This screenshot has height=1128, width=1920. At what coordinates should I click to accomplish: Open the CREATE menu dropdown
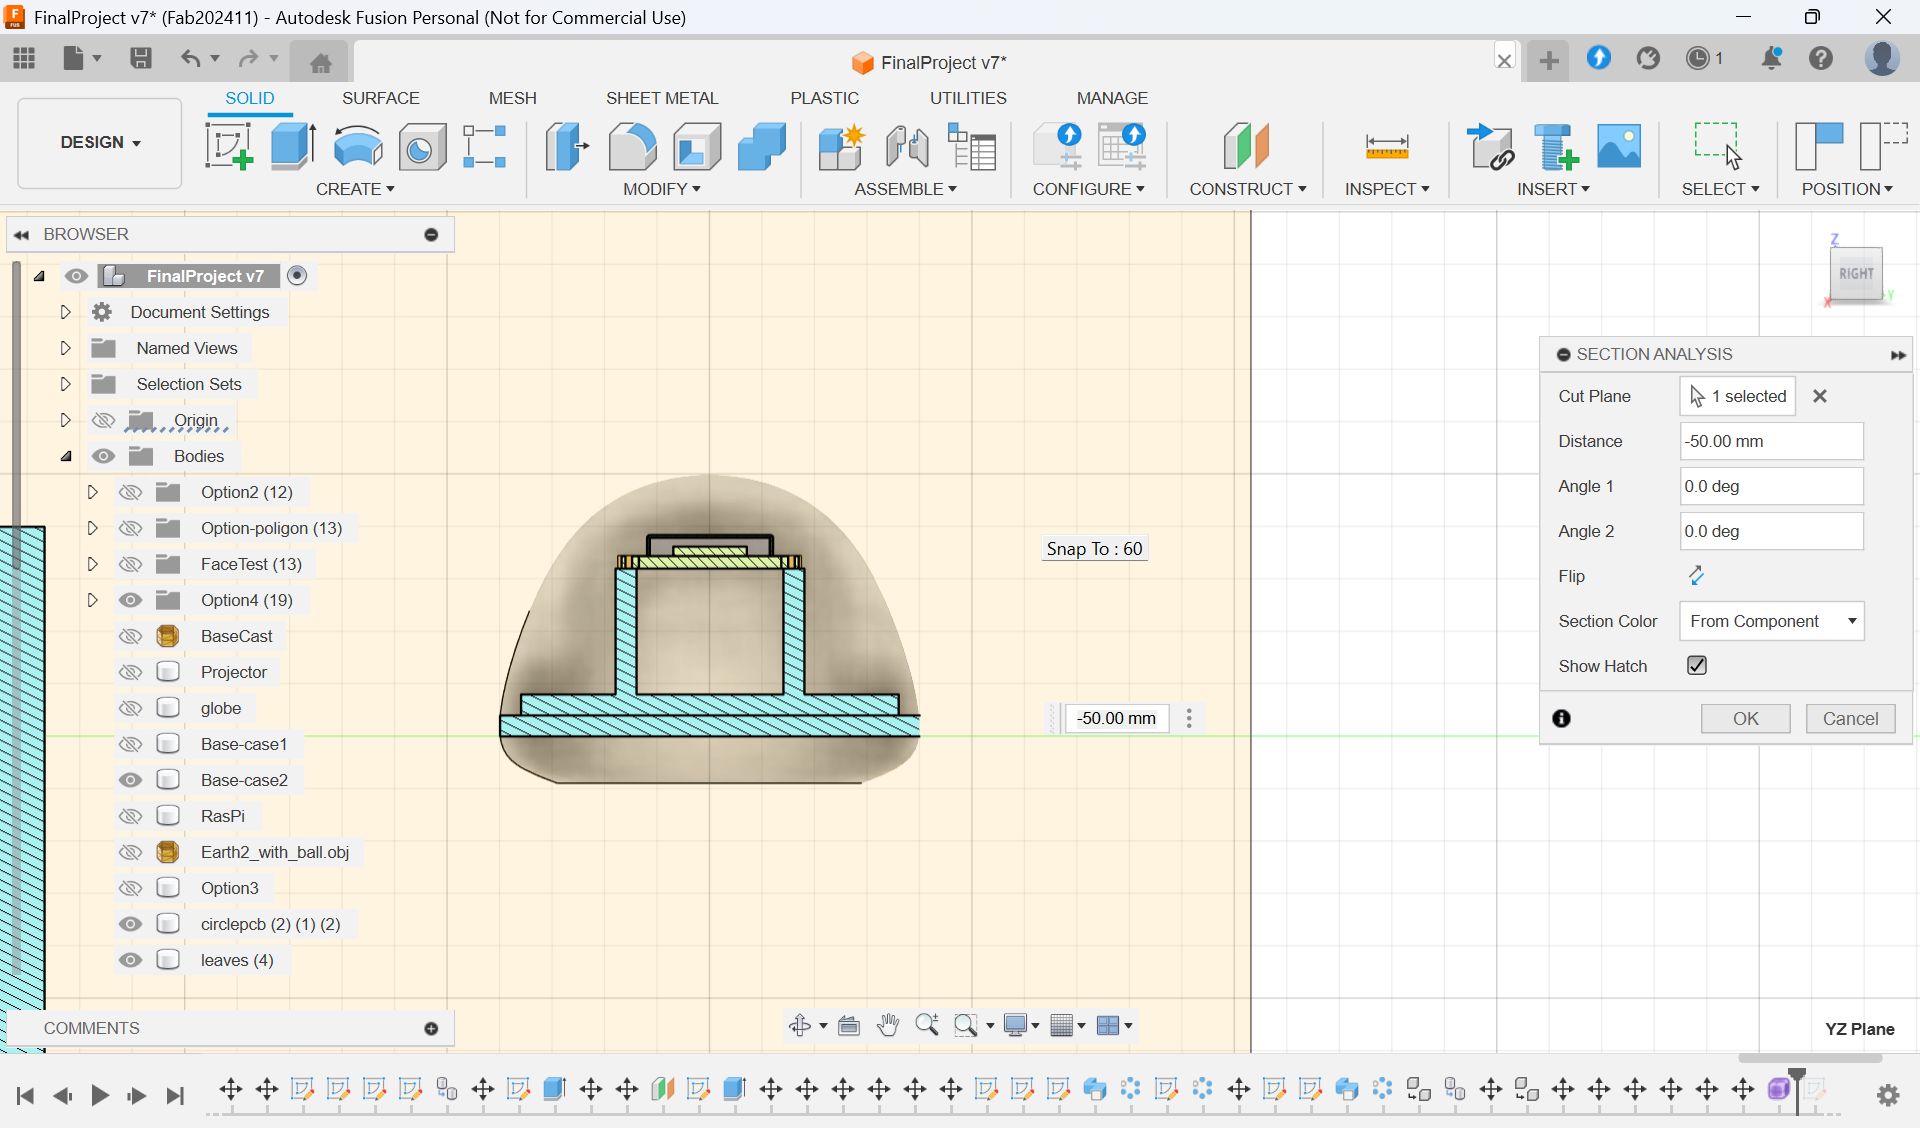click(x=355, y=189)
